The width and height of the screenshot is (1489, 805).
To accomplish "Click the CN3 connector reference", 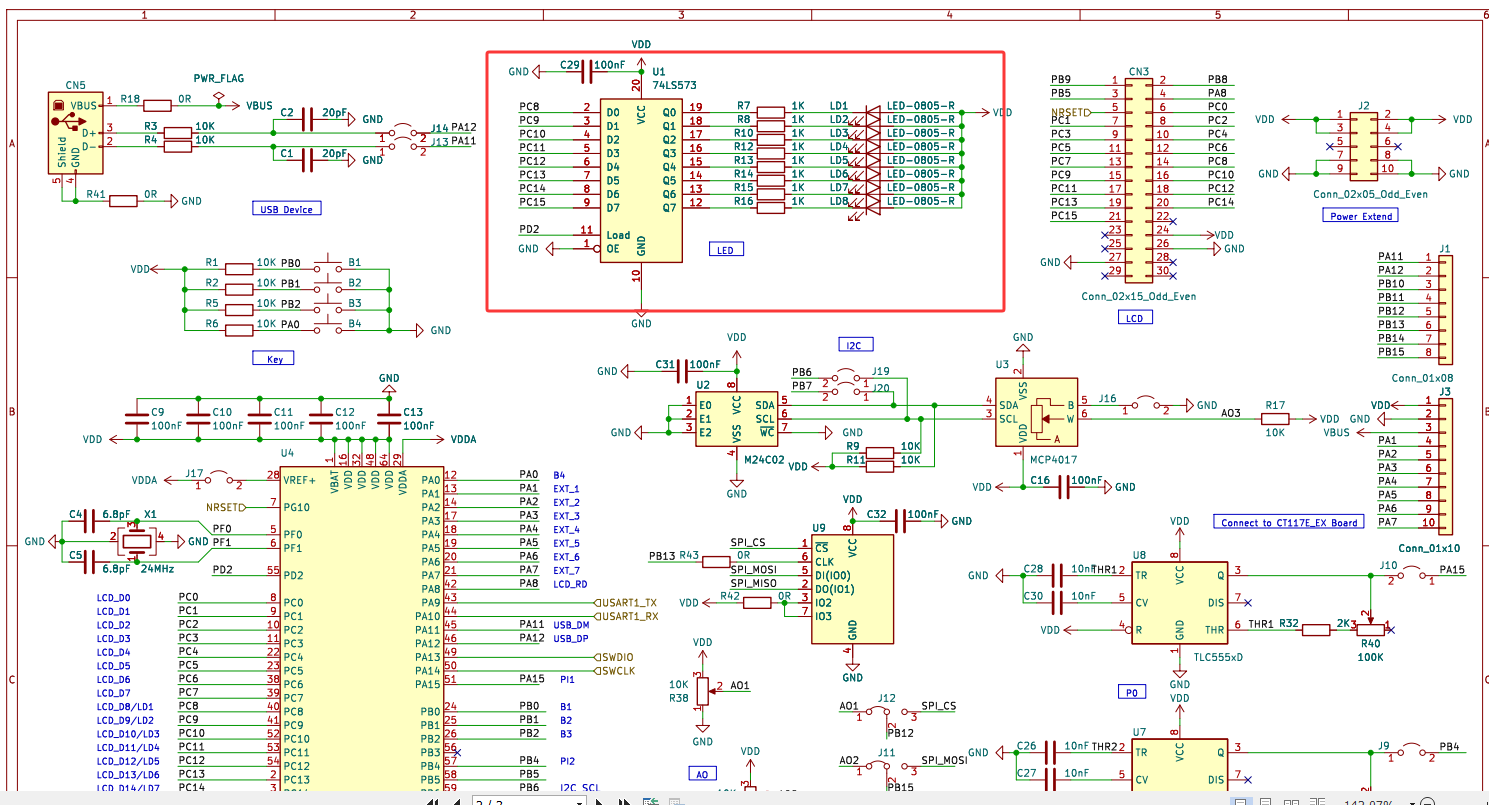I will pos(1138,72).
